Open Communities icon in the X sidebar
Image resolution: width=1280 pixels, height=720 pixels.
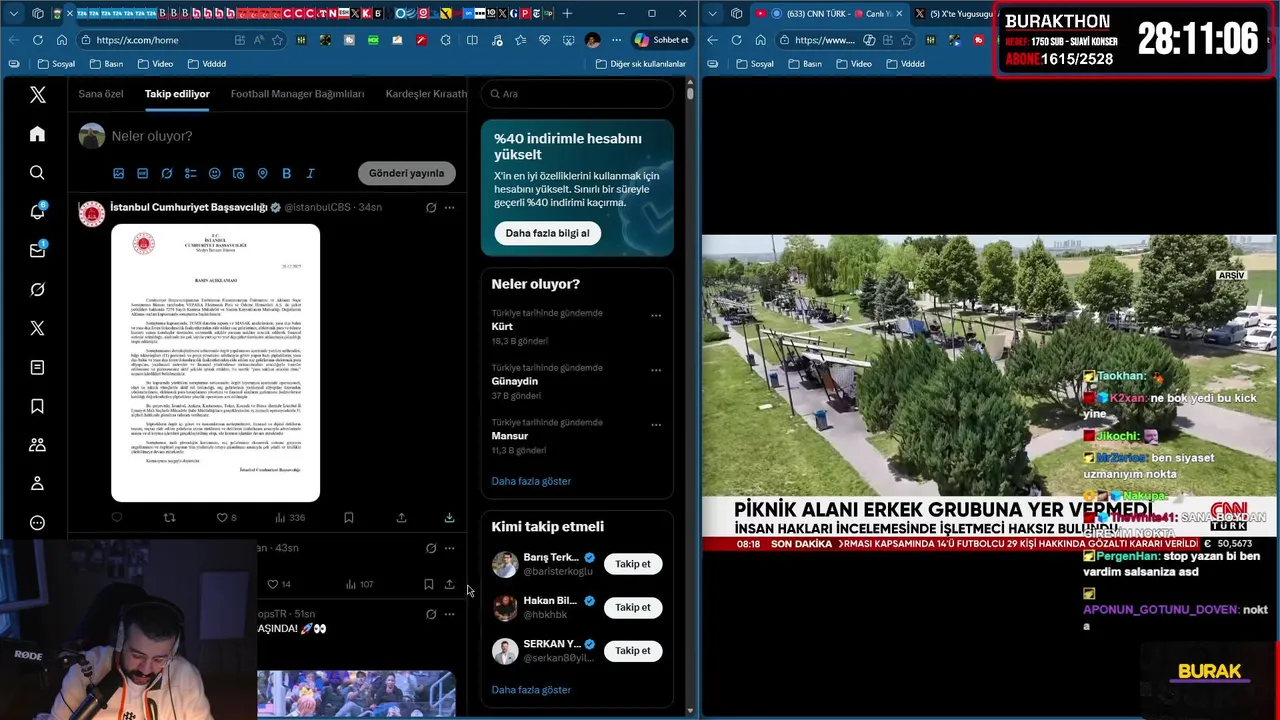coord(37,445)
